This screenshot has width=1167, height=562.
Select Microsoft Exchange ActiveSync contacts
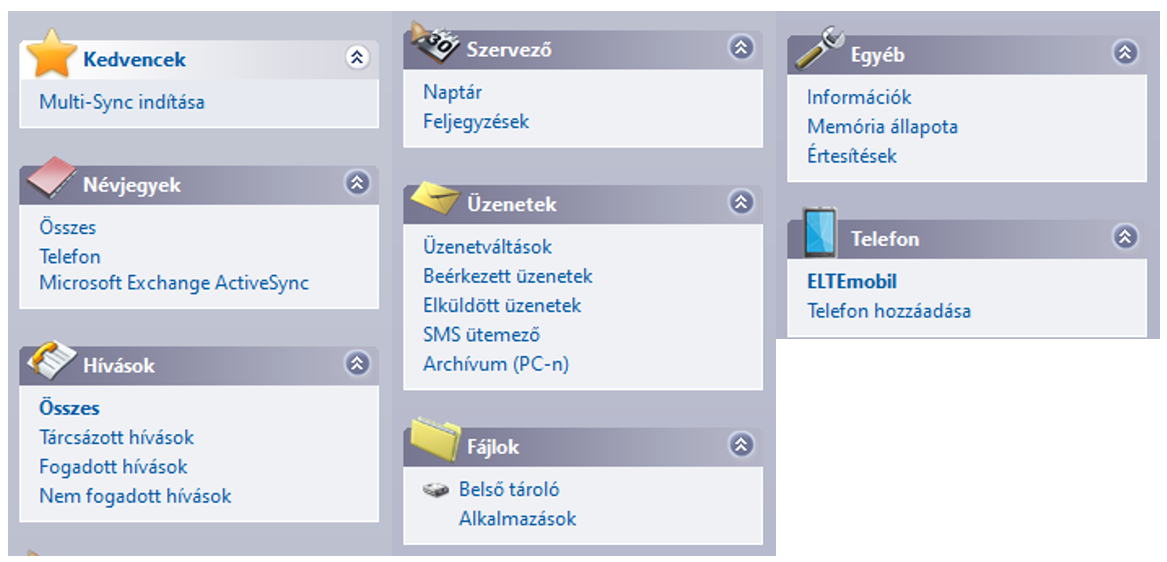click(174, 283)
